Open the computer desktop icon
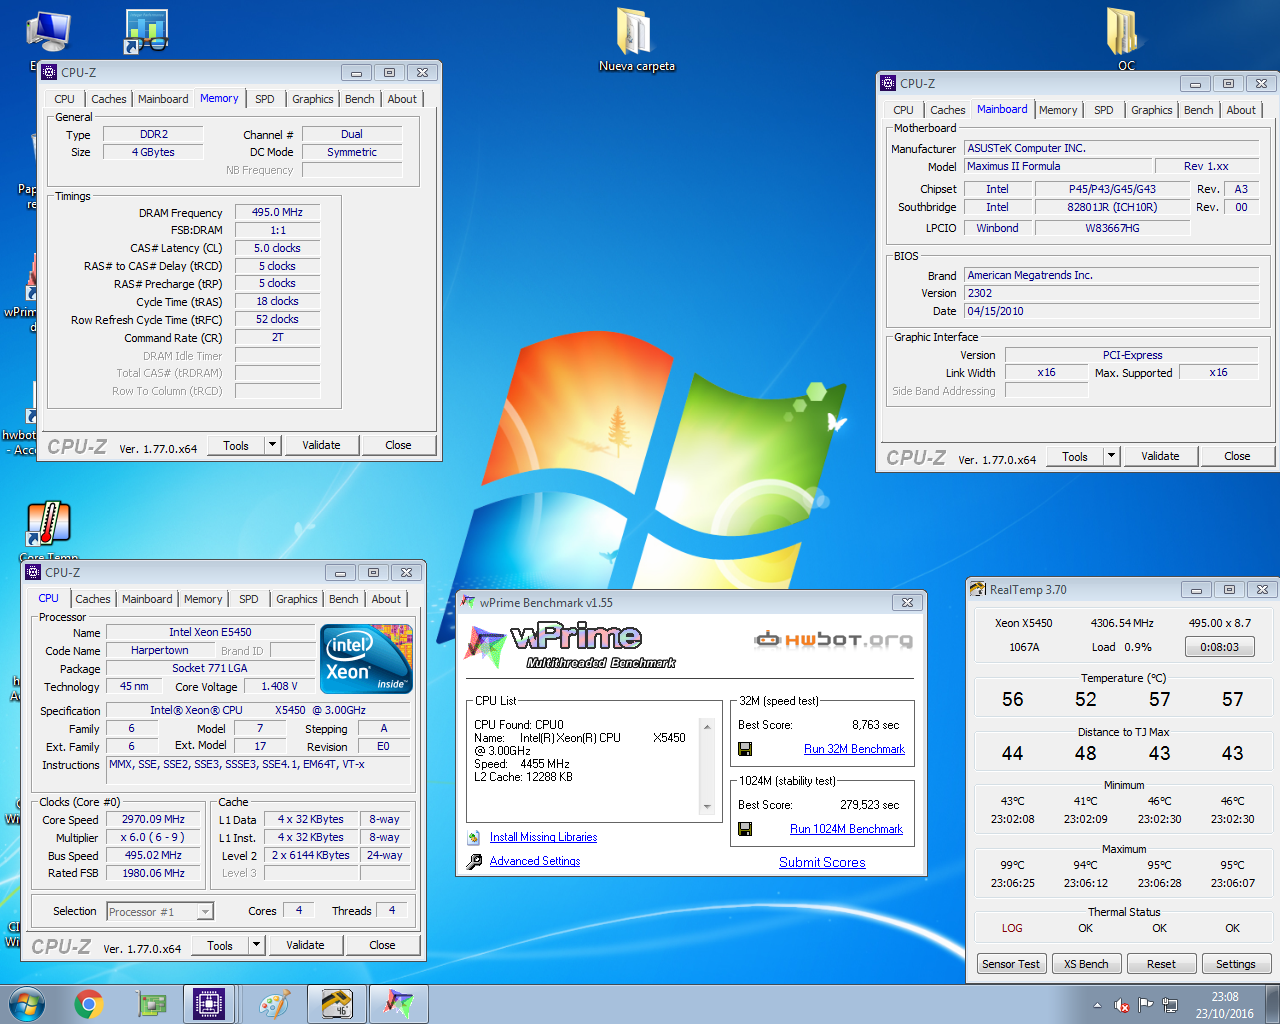This screenshot has width=1280, height=1024. pyautogui.click(x=47, y=32)
